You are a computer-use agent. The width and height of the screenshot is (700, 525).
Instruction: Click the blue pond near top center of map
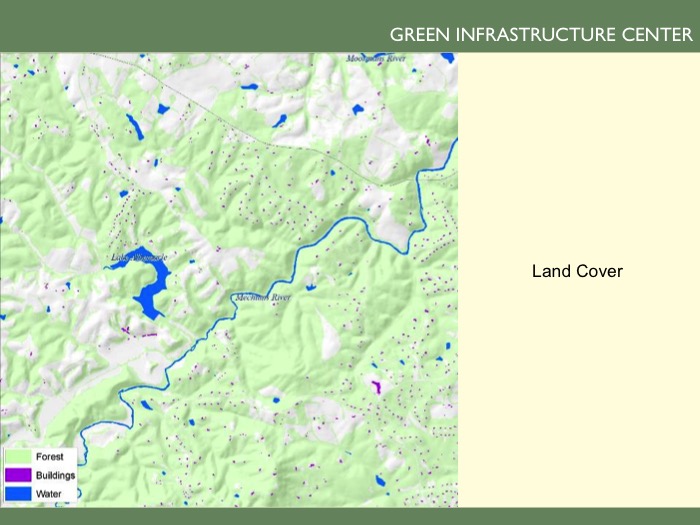pos(248,87)
